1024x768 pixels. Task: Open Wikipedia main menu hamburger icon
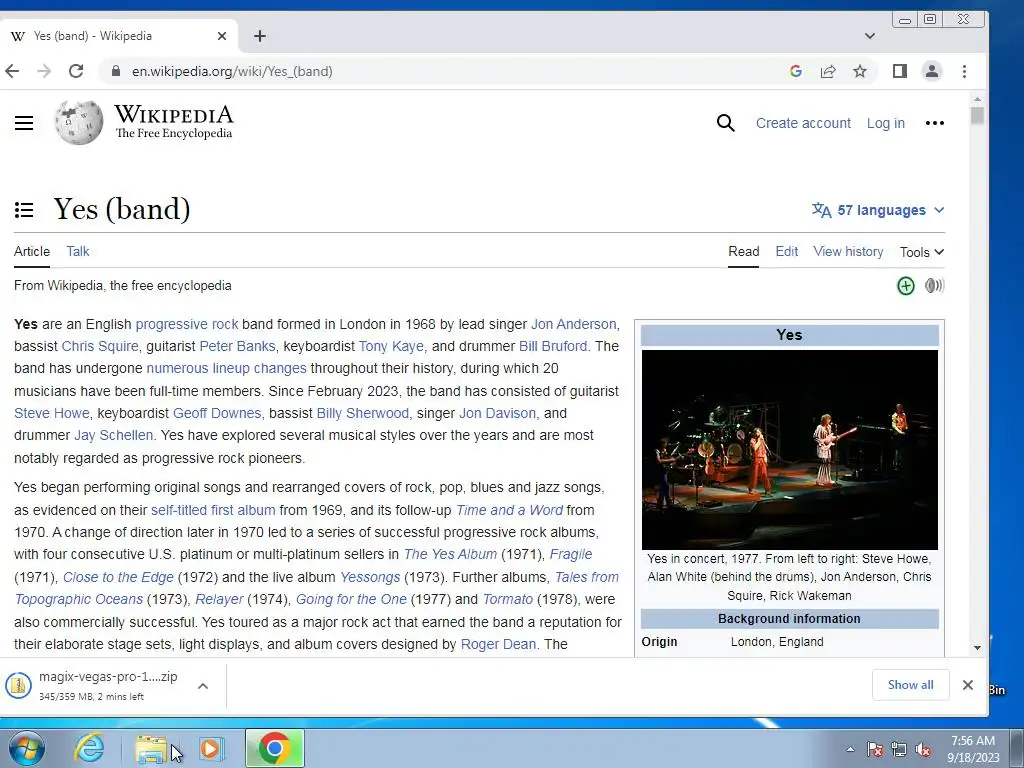pos(24,123)
